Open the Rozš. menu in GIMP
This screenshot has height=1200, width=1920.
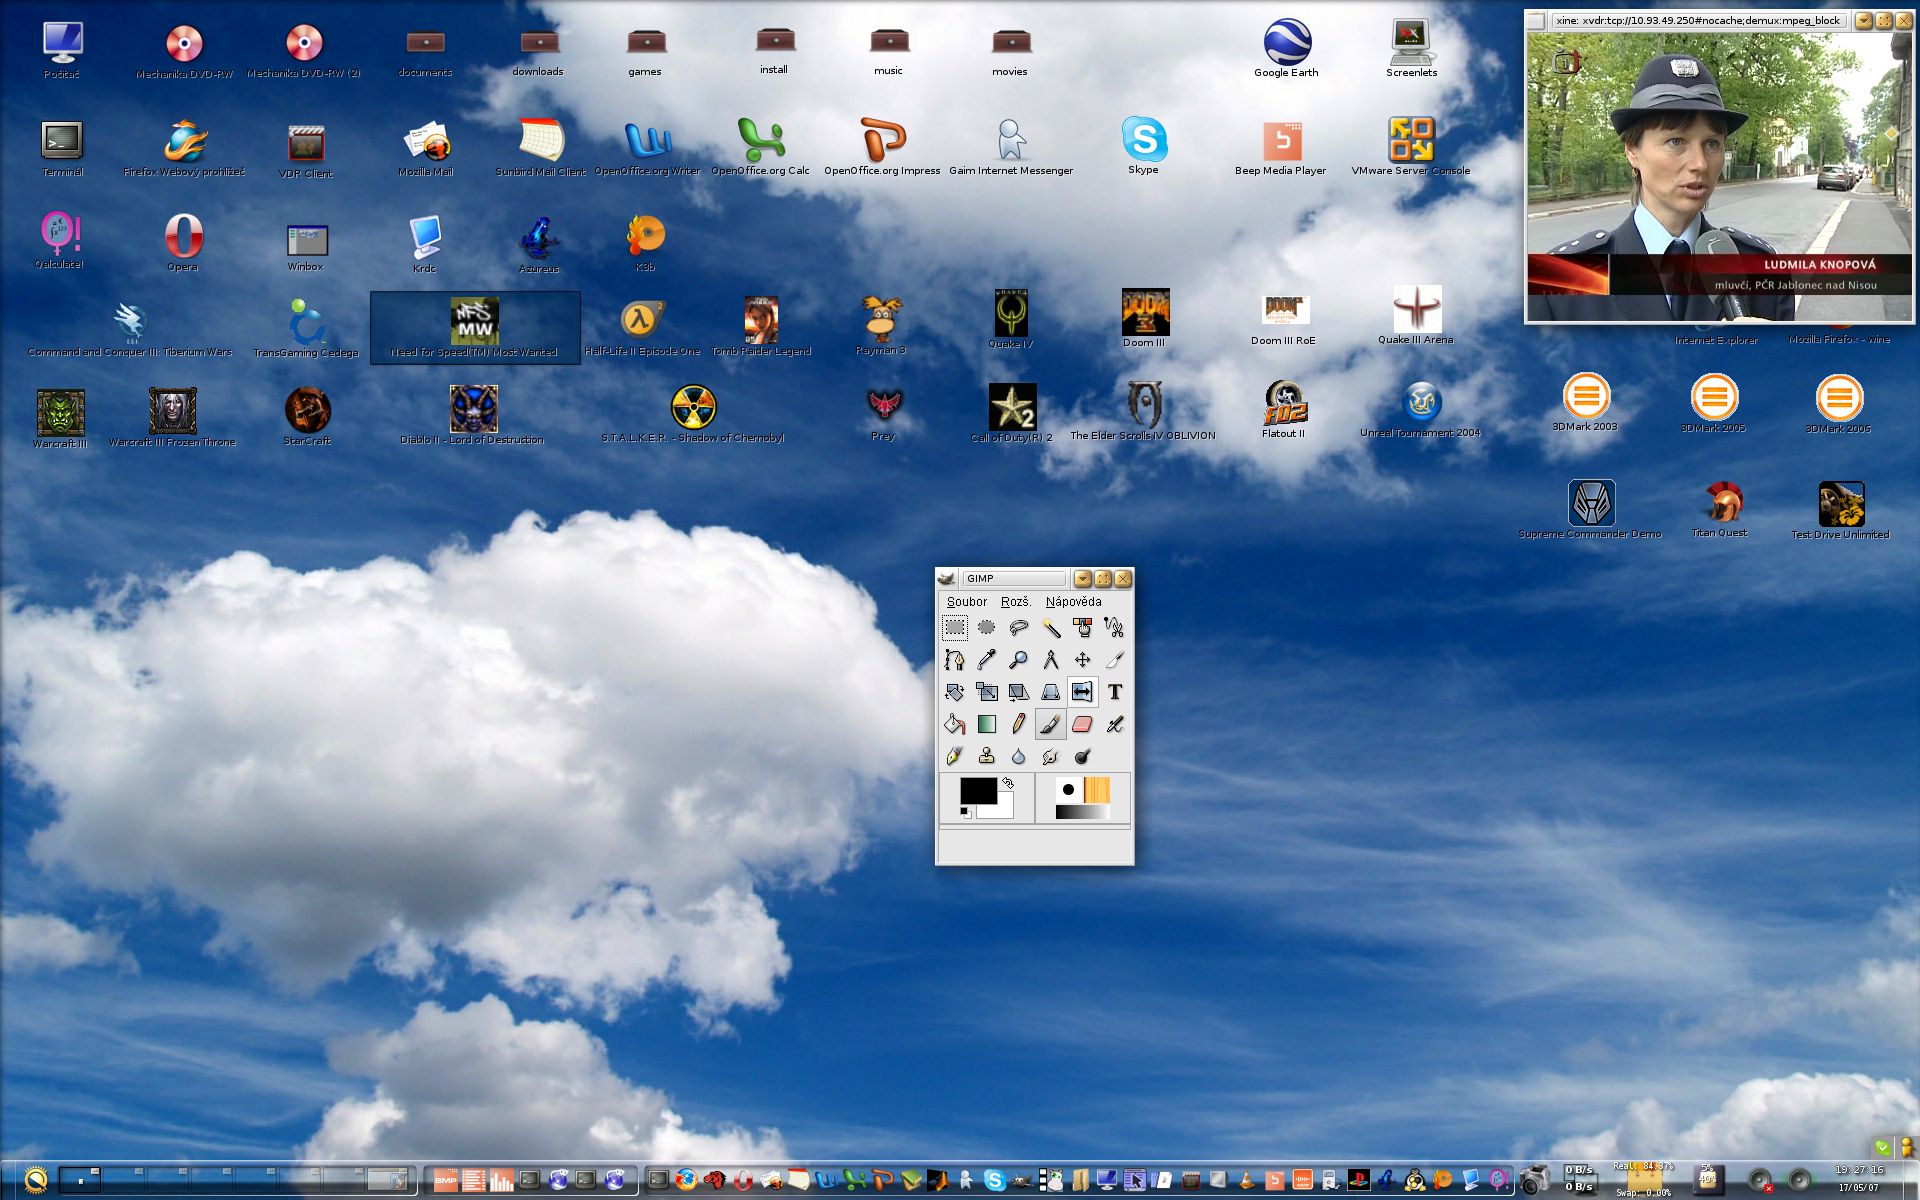(1015, 602)
